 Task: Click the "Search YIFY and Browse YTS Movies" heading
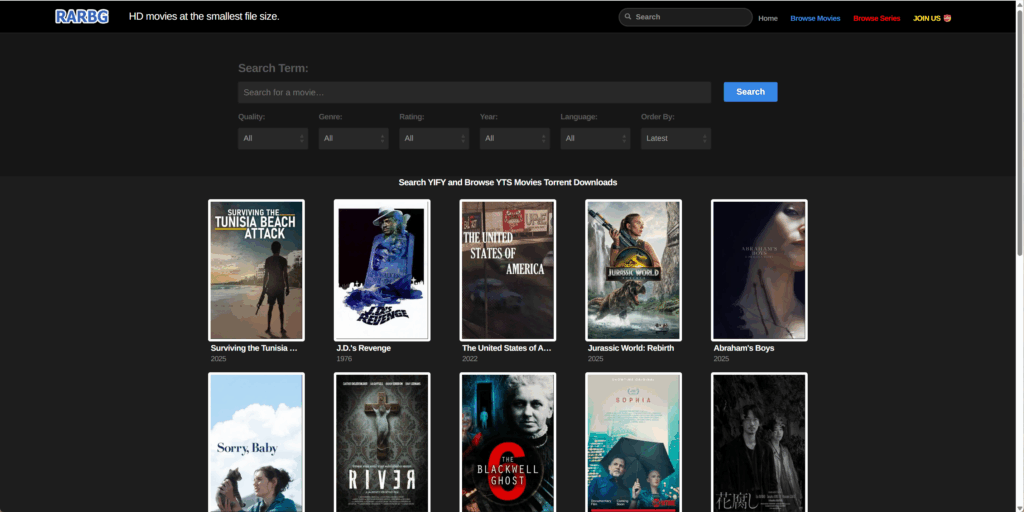[507, 182]
